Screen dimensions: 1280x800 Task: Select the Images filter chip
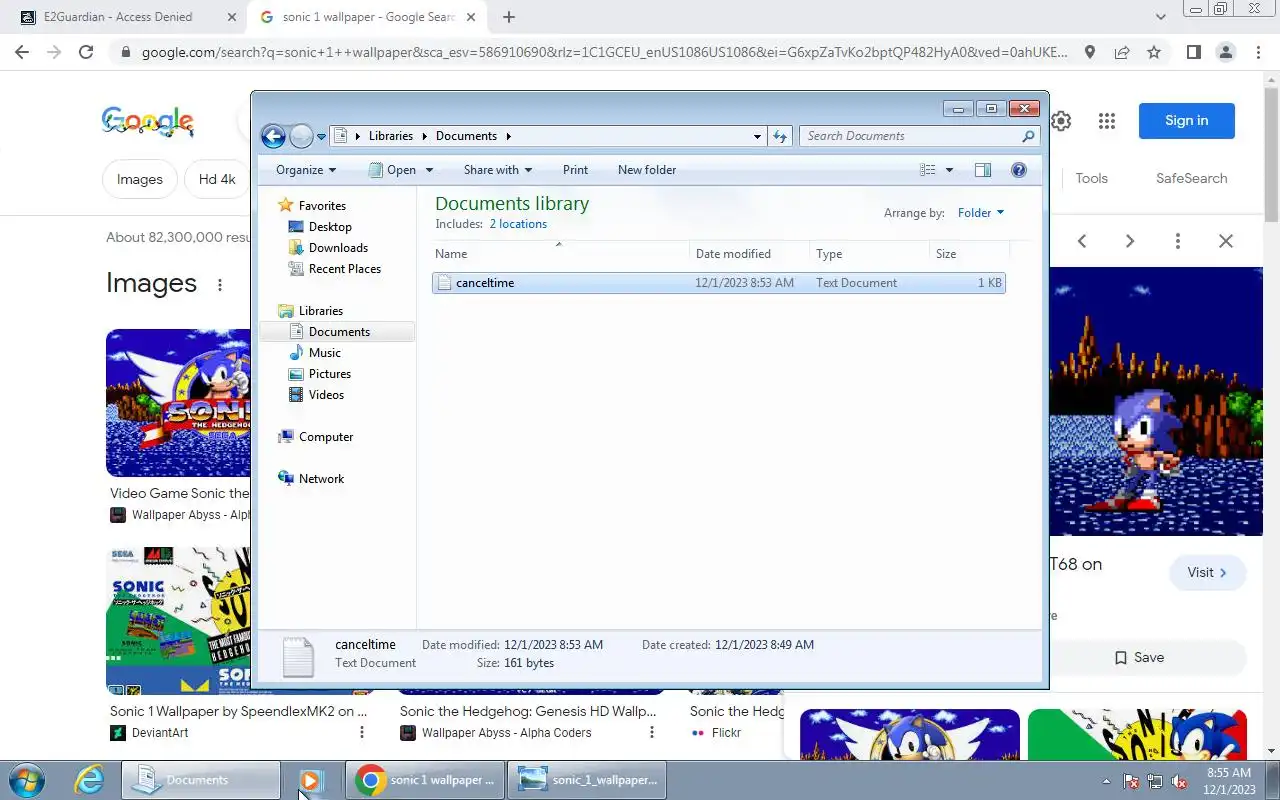[140, 180]
